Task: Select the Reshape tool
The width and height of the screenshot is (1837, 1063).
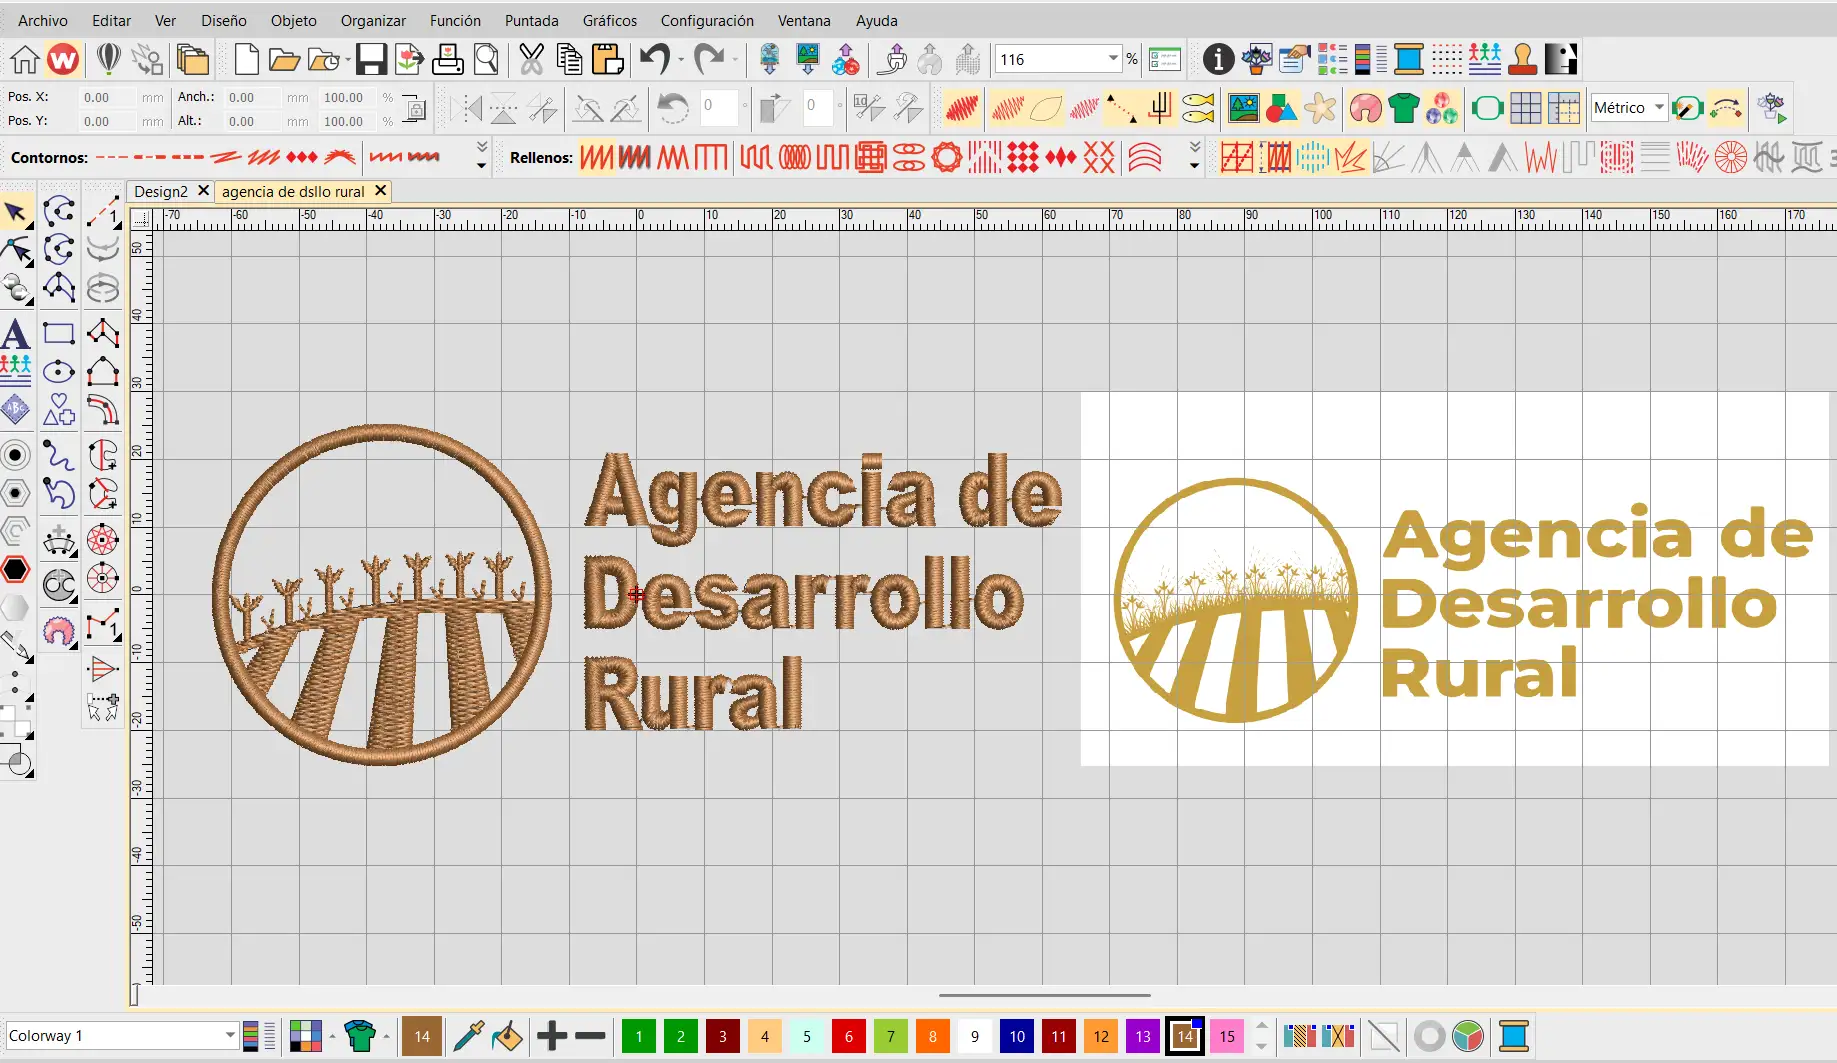Action: (17, 251)
